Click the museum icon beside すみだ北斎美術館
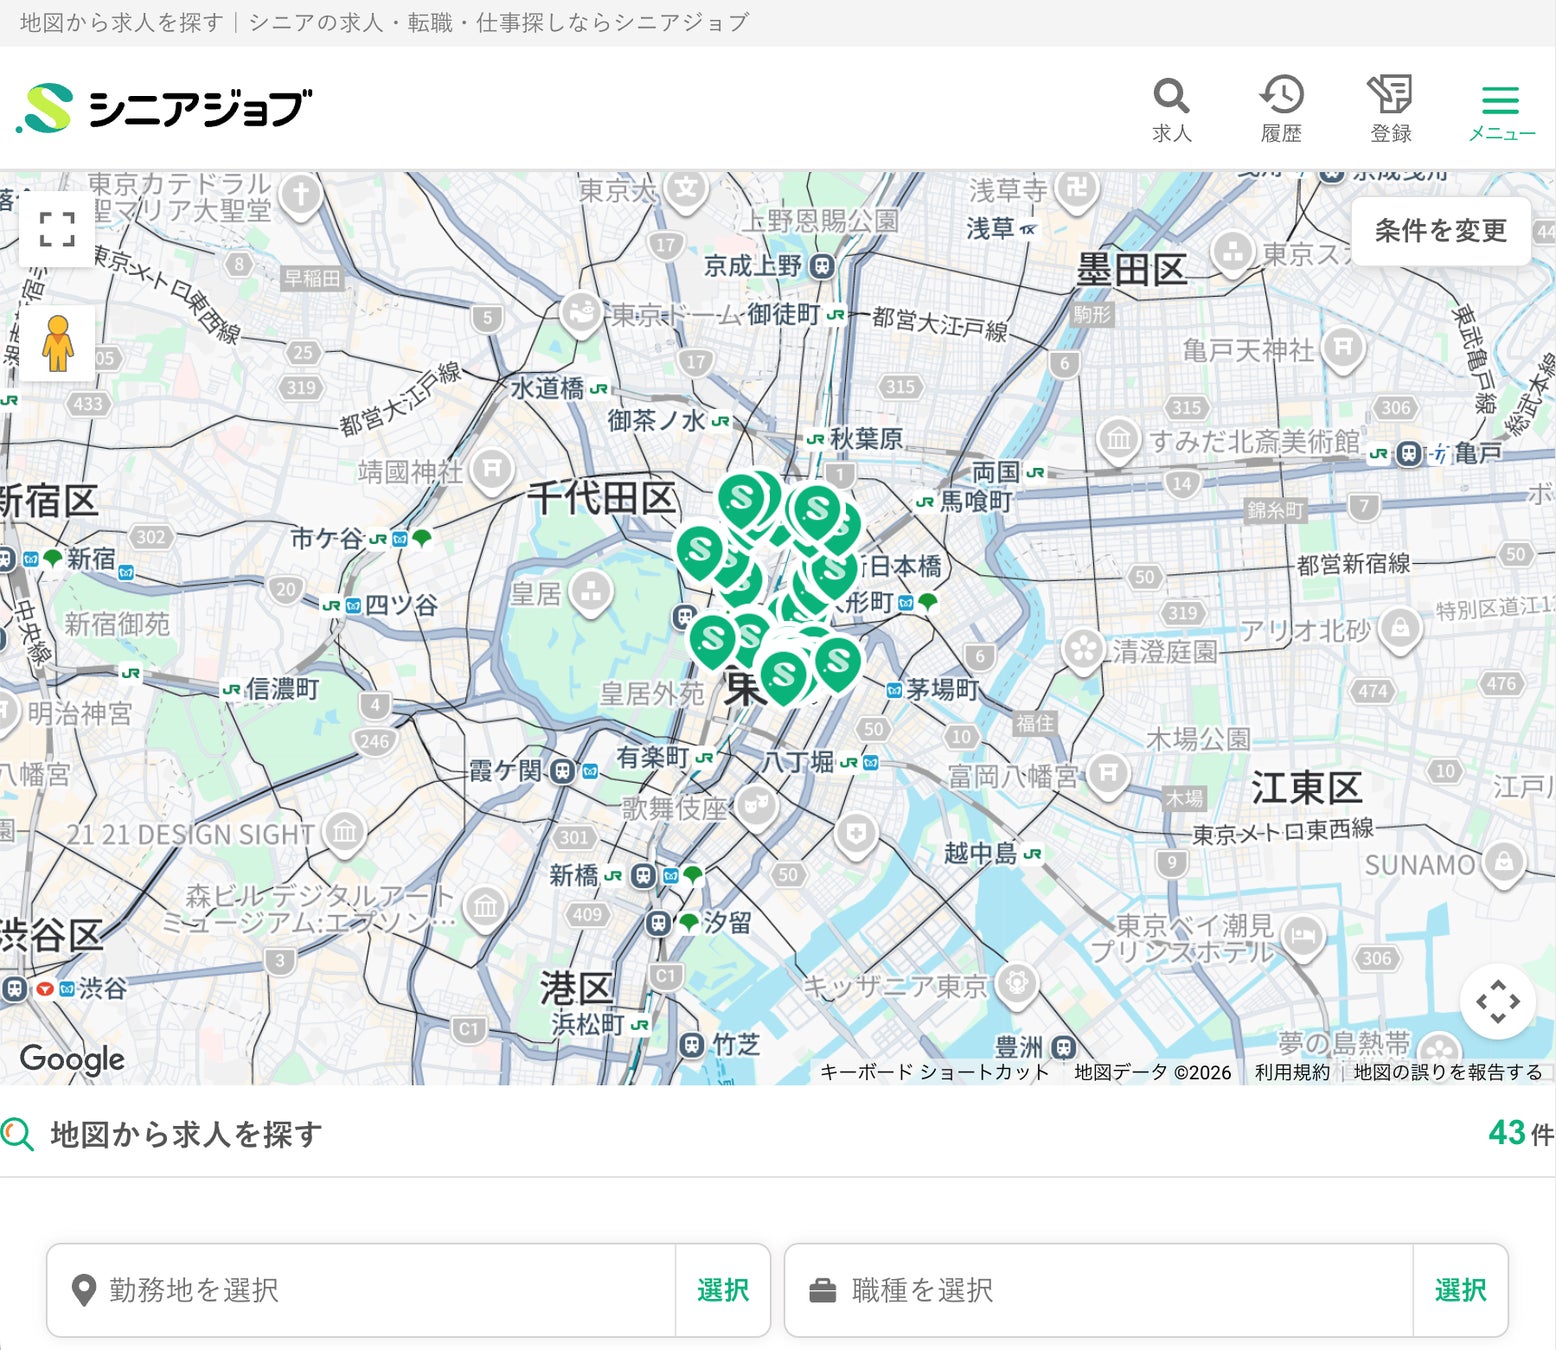This screenshot has width=1556, height=1350. tap(1119, 439)
